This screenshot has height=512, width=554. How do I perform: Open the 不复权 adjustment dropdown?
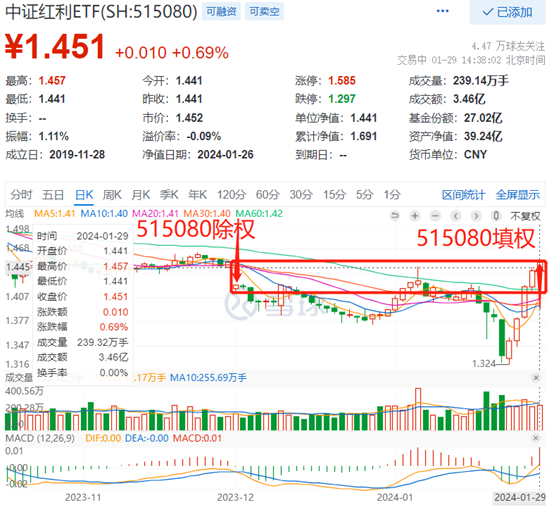coord(525,216)
